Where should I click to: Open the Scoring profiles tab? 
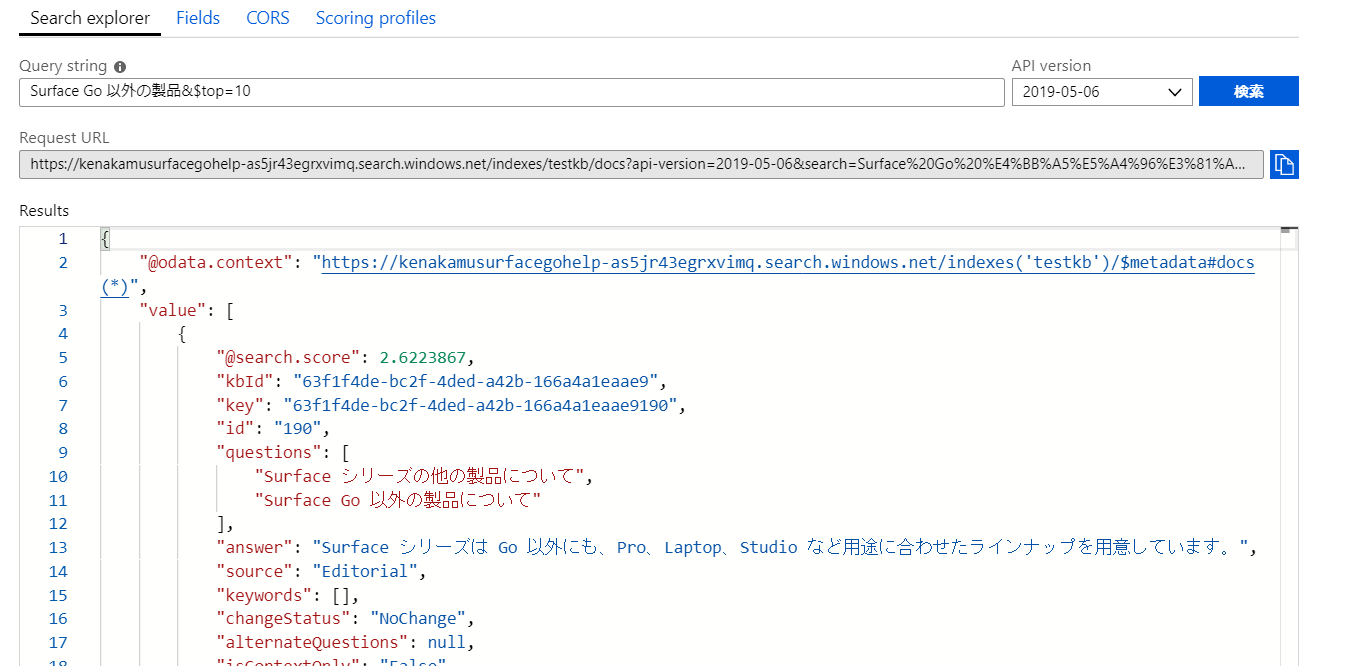376,18
